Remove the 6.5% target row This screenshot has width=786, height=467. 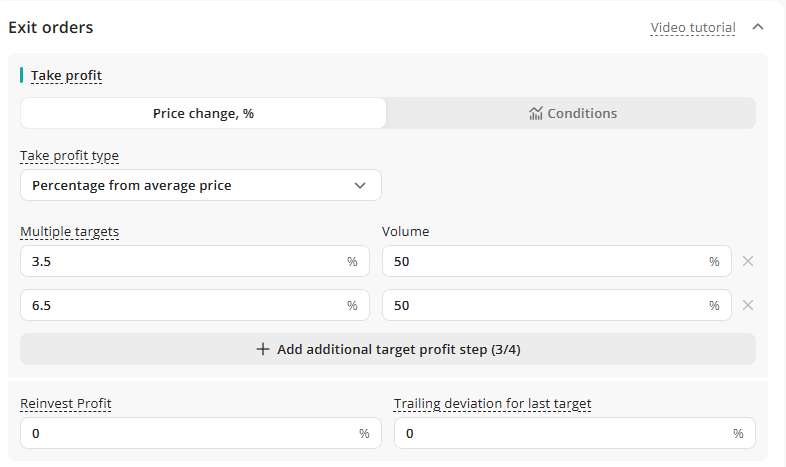pos(747,305)
